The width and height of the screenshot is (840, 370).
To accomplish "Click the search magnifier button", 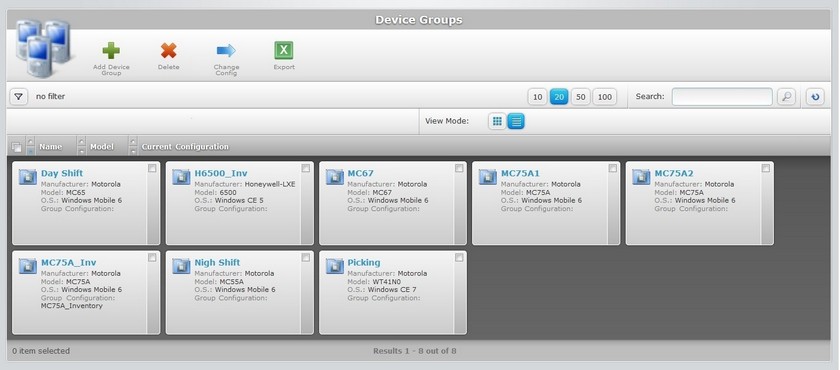I will [786, 97].
